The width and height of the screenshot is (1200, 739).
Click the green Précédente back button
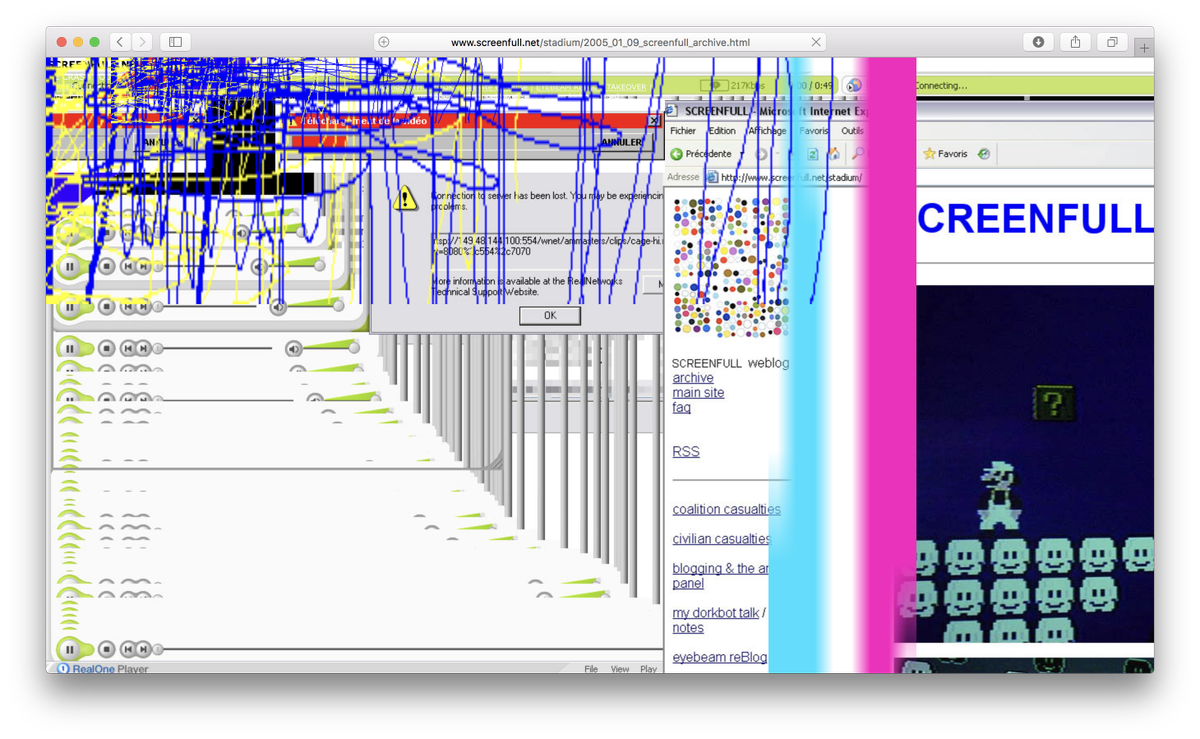[x=701, y=154]
